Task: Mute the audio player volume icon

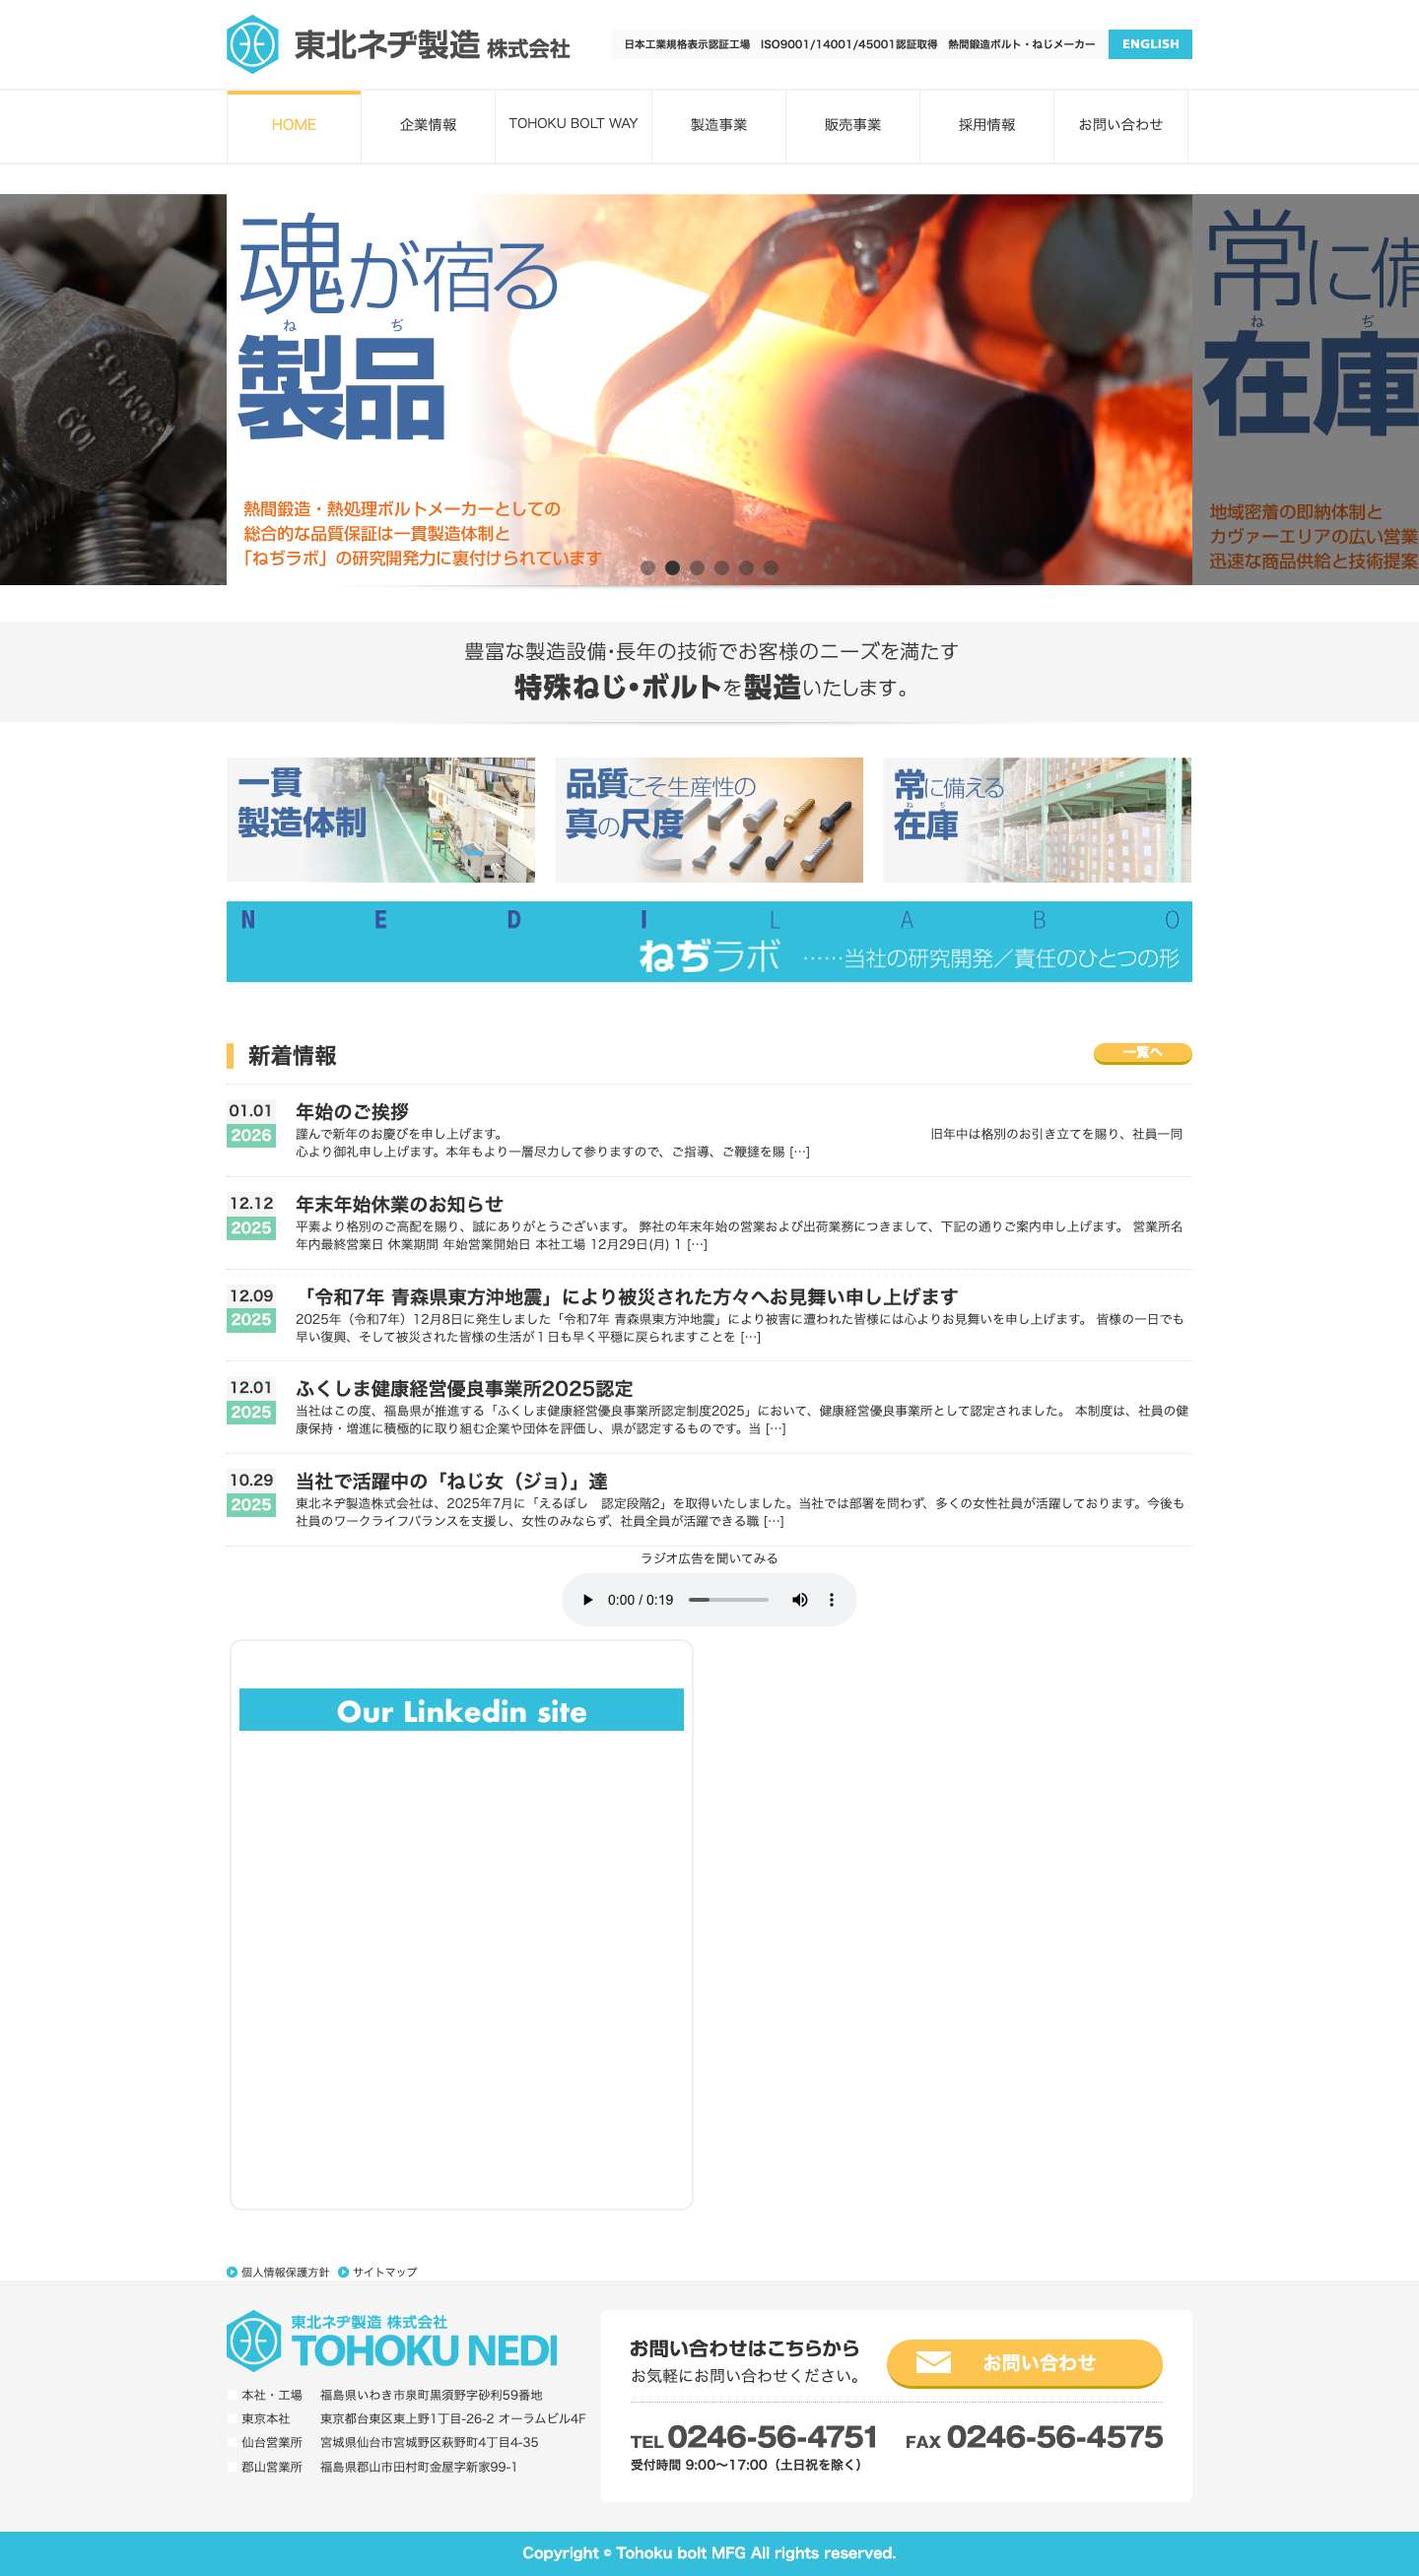Action: click(799, 1600)
